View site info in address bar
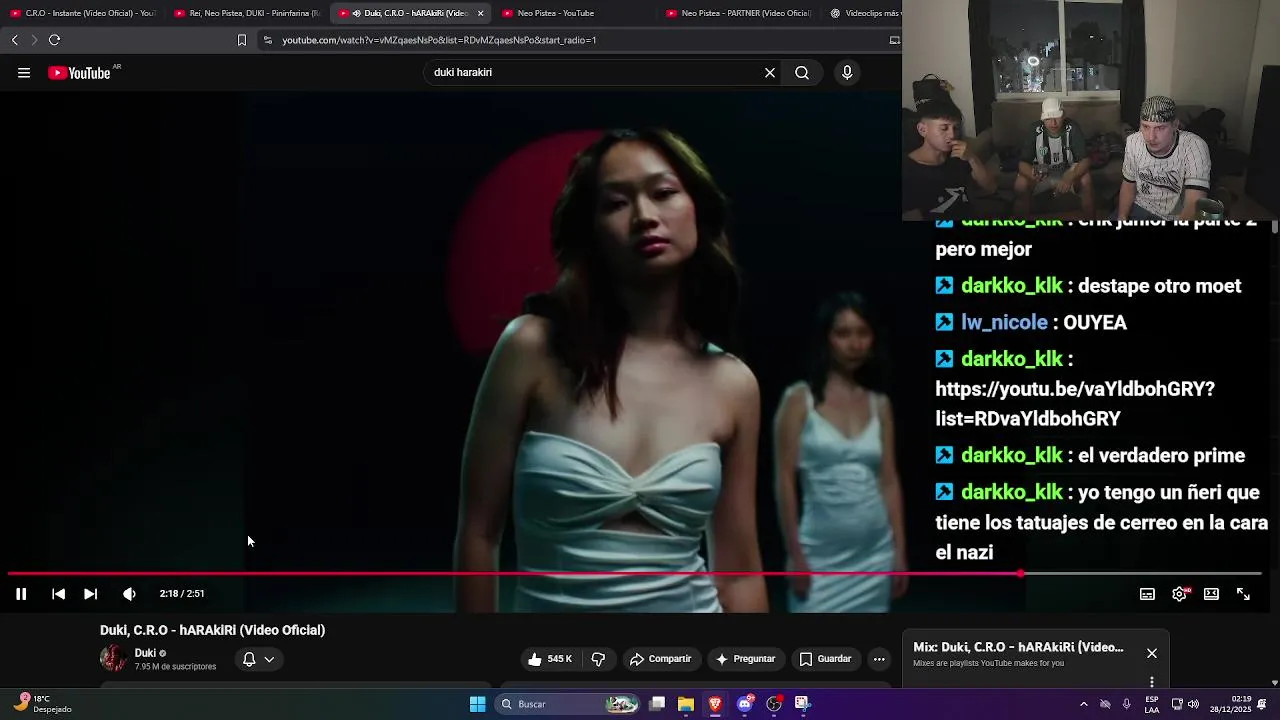 click(x=267, y=40)
